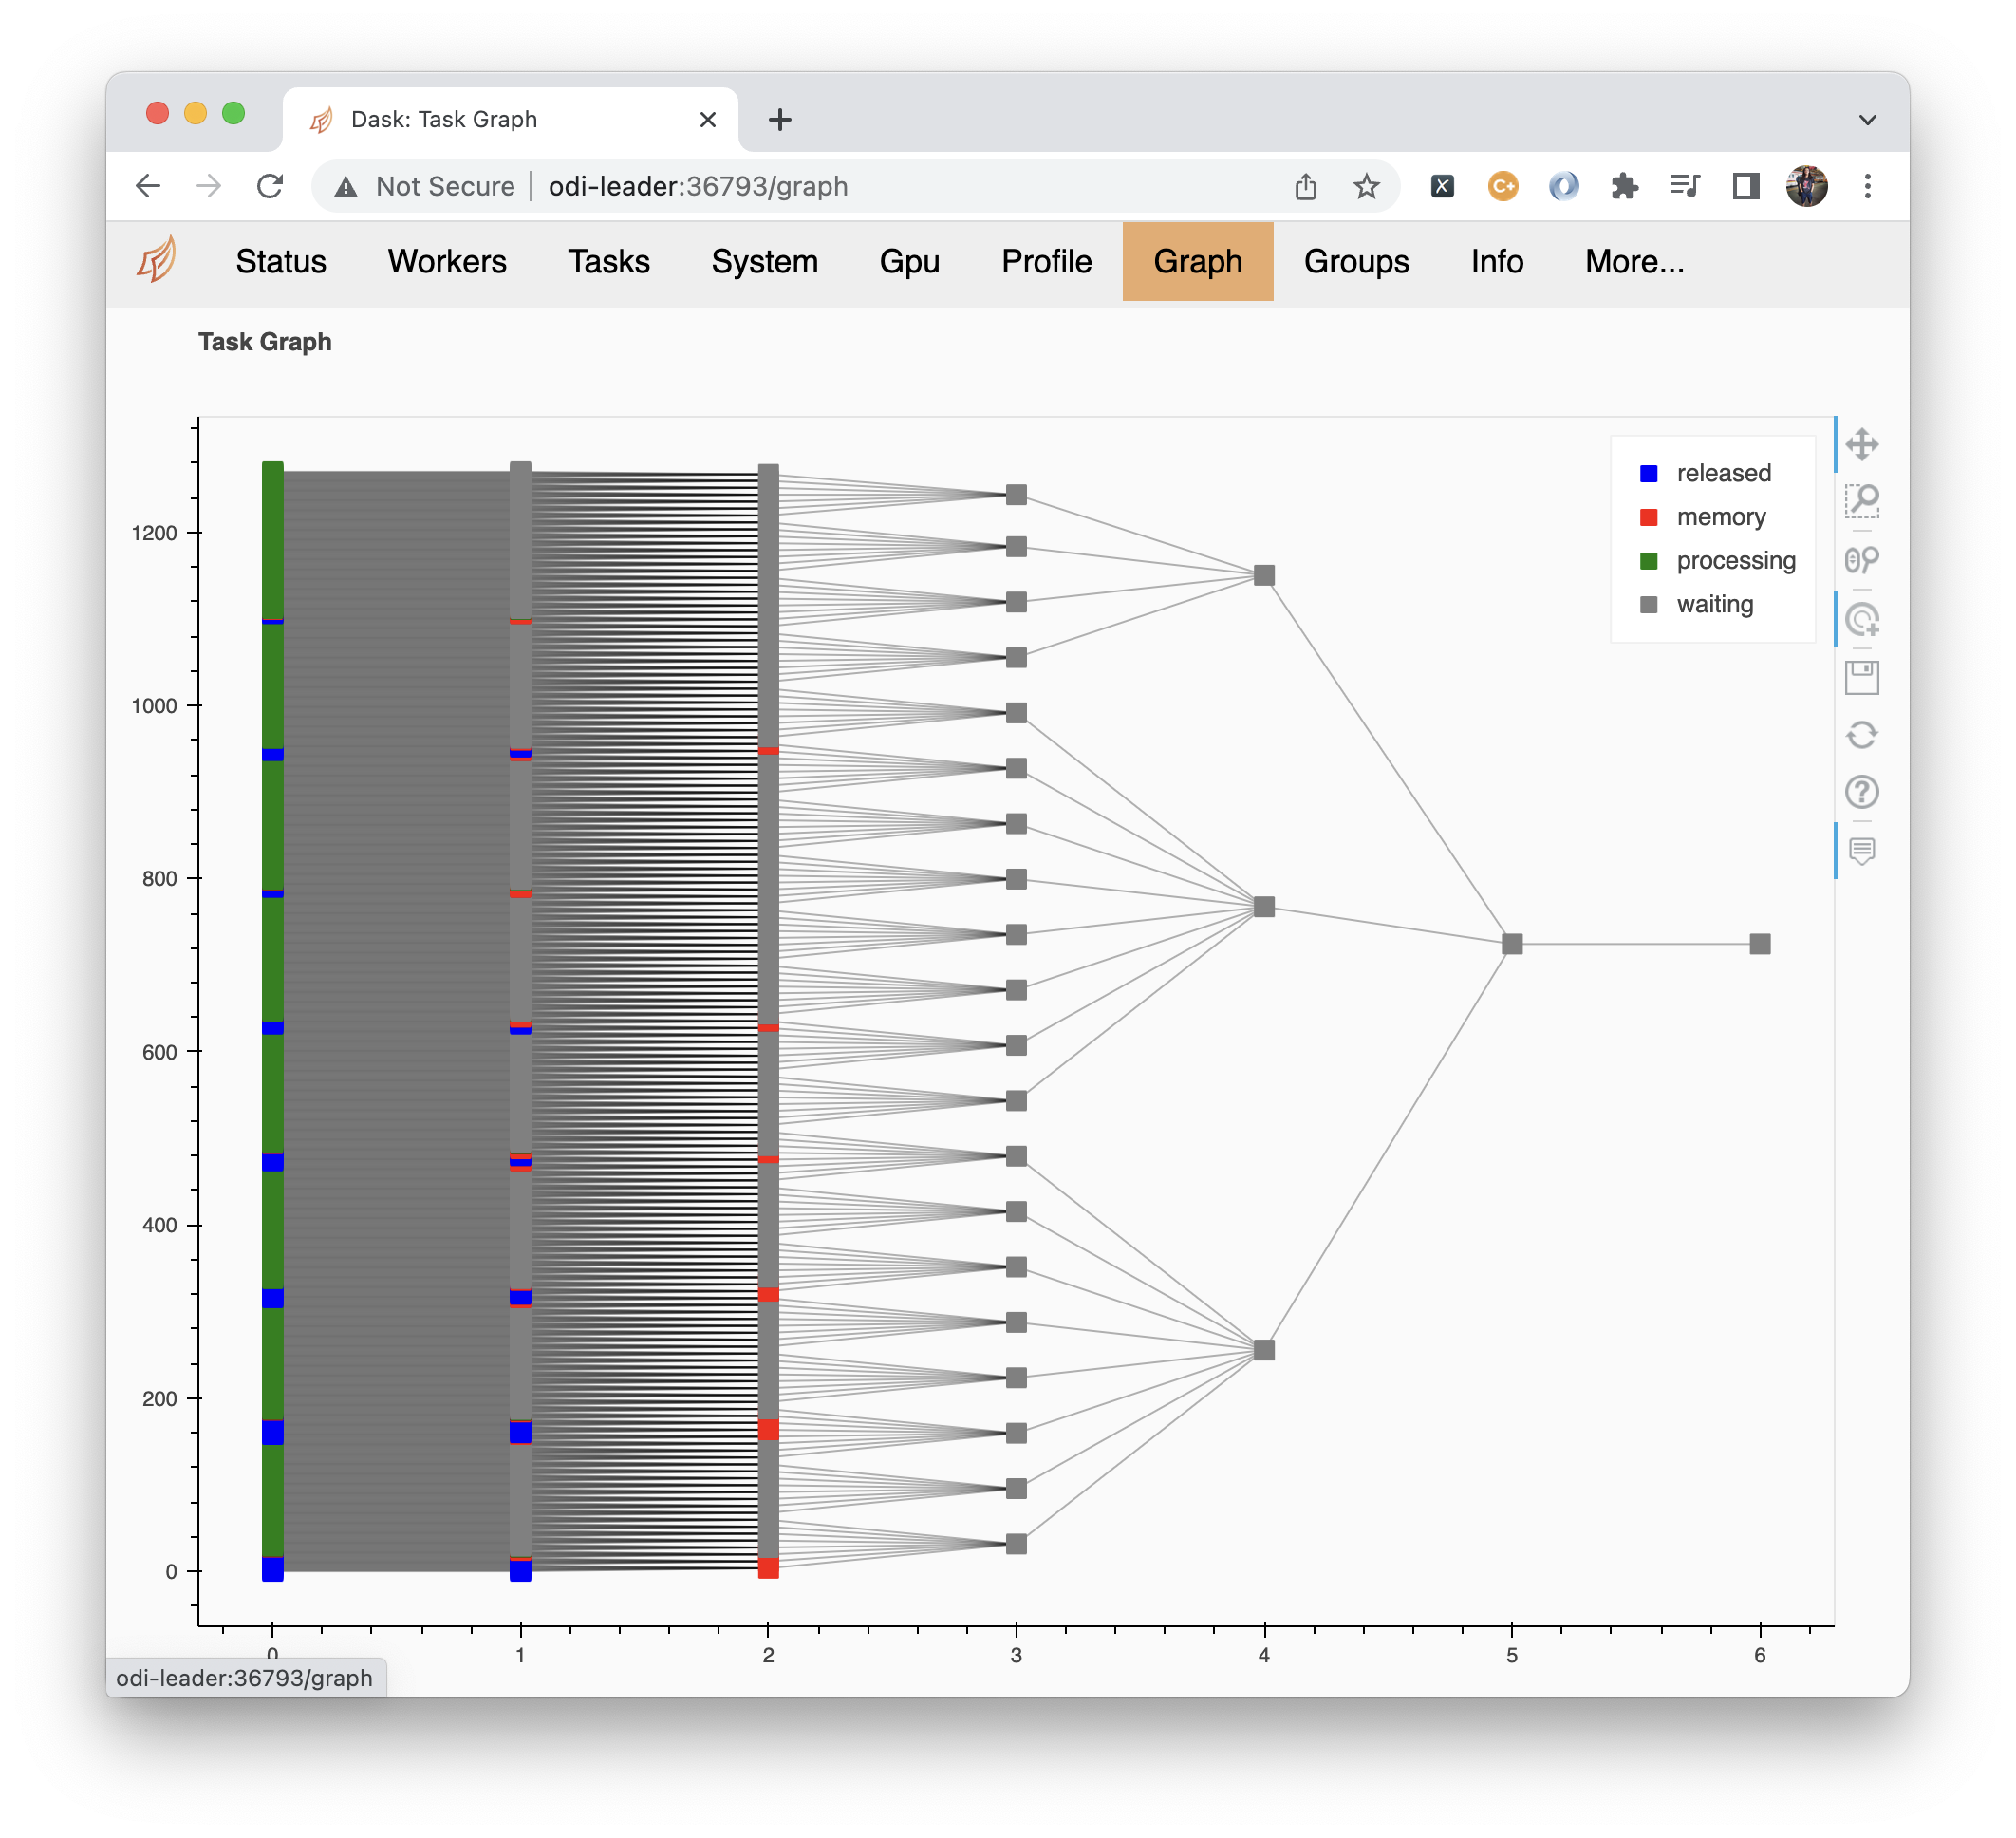Expand the More... menu
The height and width of the screenshot is (1838, 2016).
coord(1634,262)
